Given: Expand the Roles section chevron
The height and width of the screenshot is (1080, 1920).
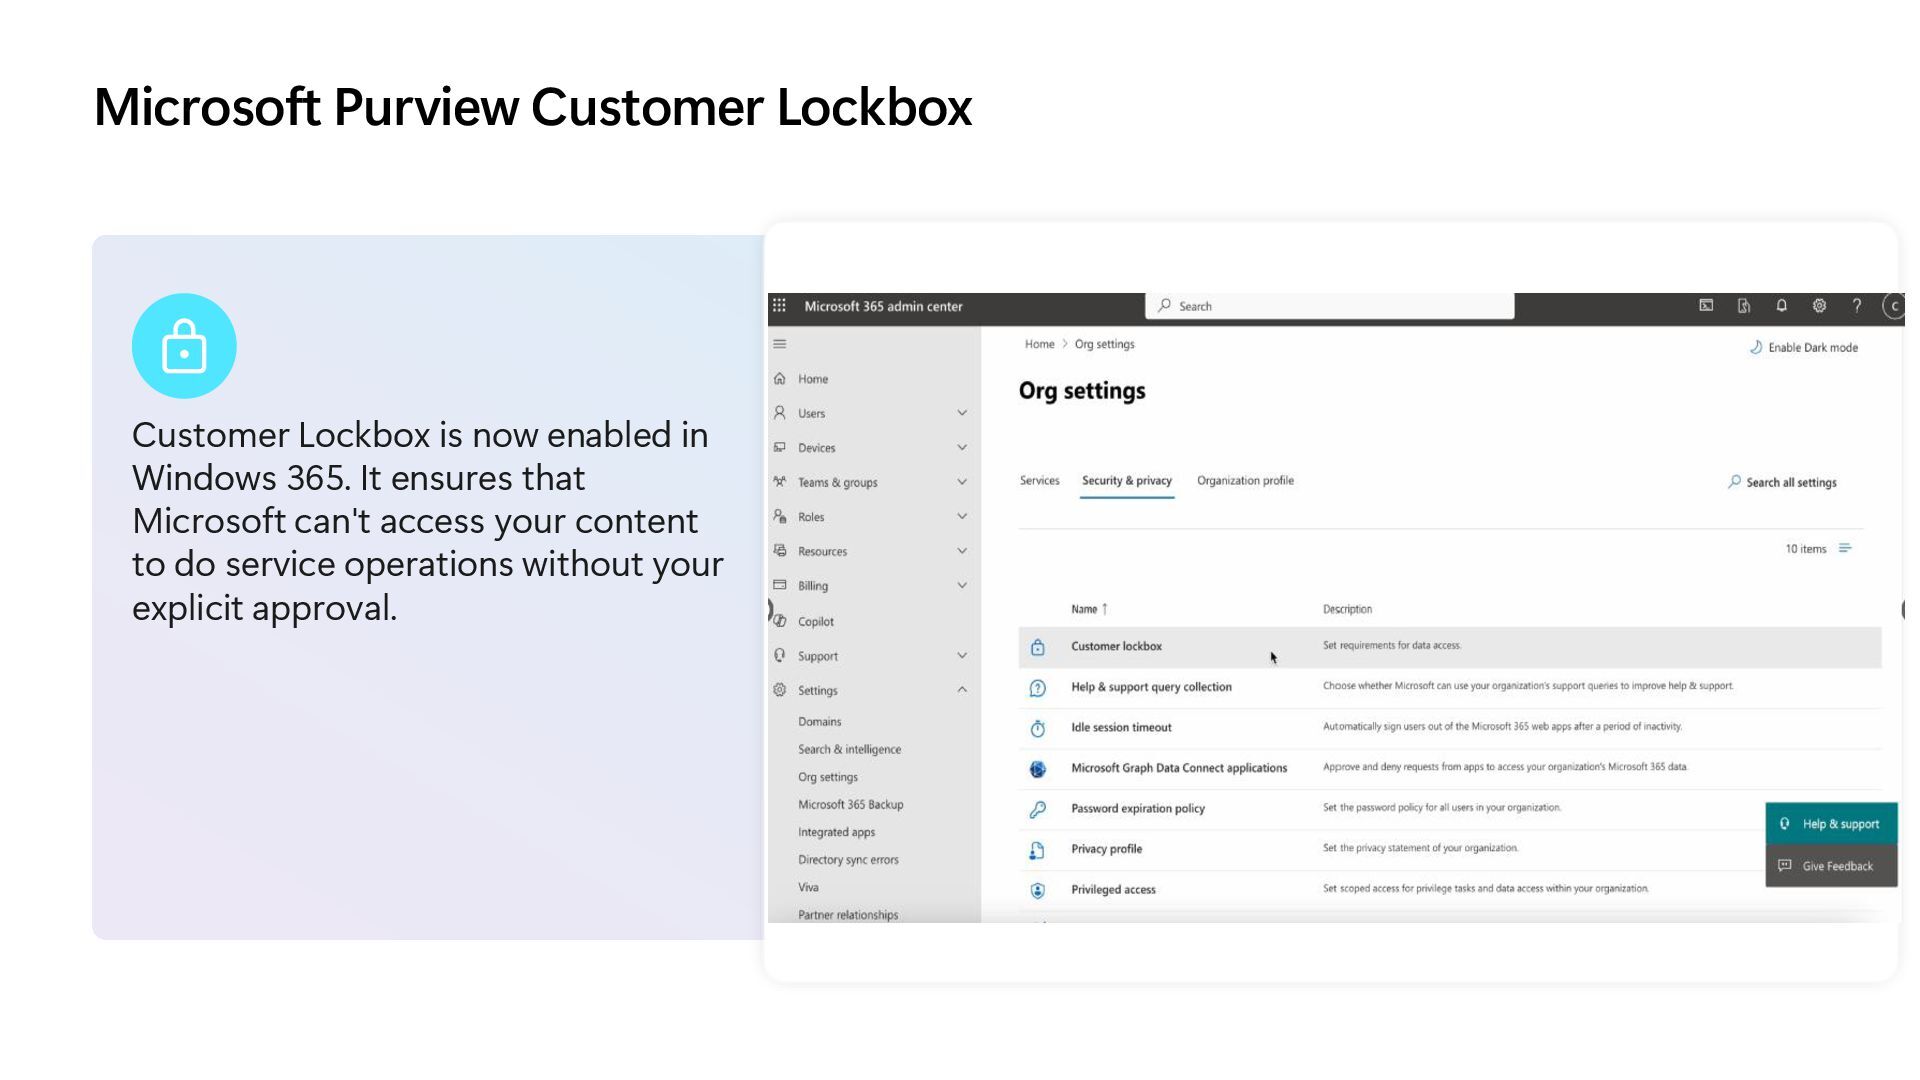Looking at the screenshot, I should point(962,517).
